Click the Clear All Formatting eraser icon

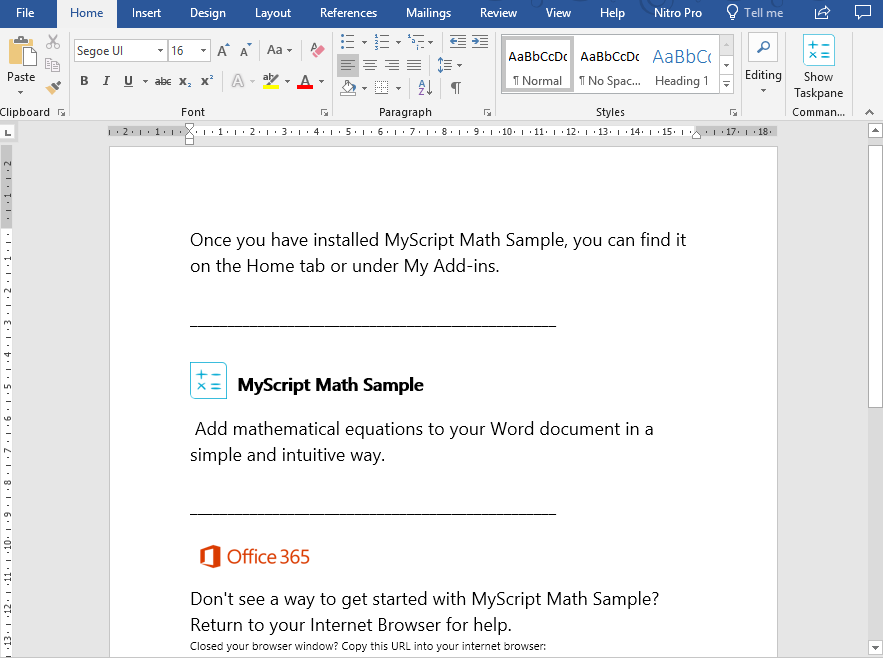317,50
